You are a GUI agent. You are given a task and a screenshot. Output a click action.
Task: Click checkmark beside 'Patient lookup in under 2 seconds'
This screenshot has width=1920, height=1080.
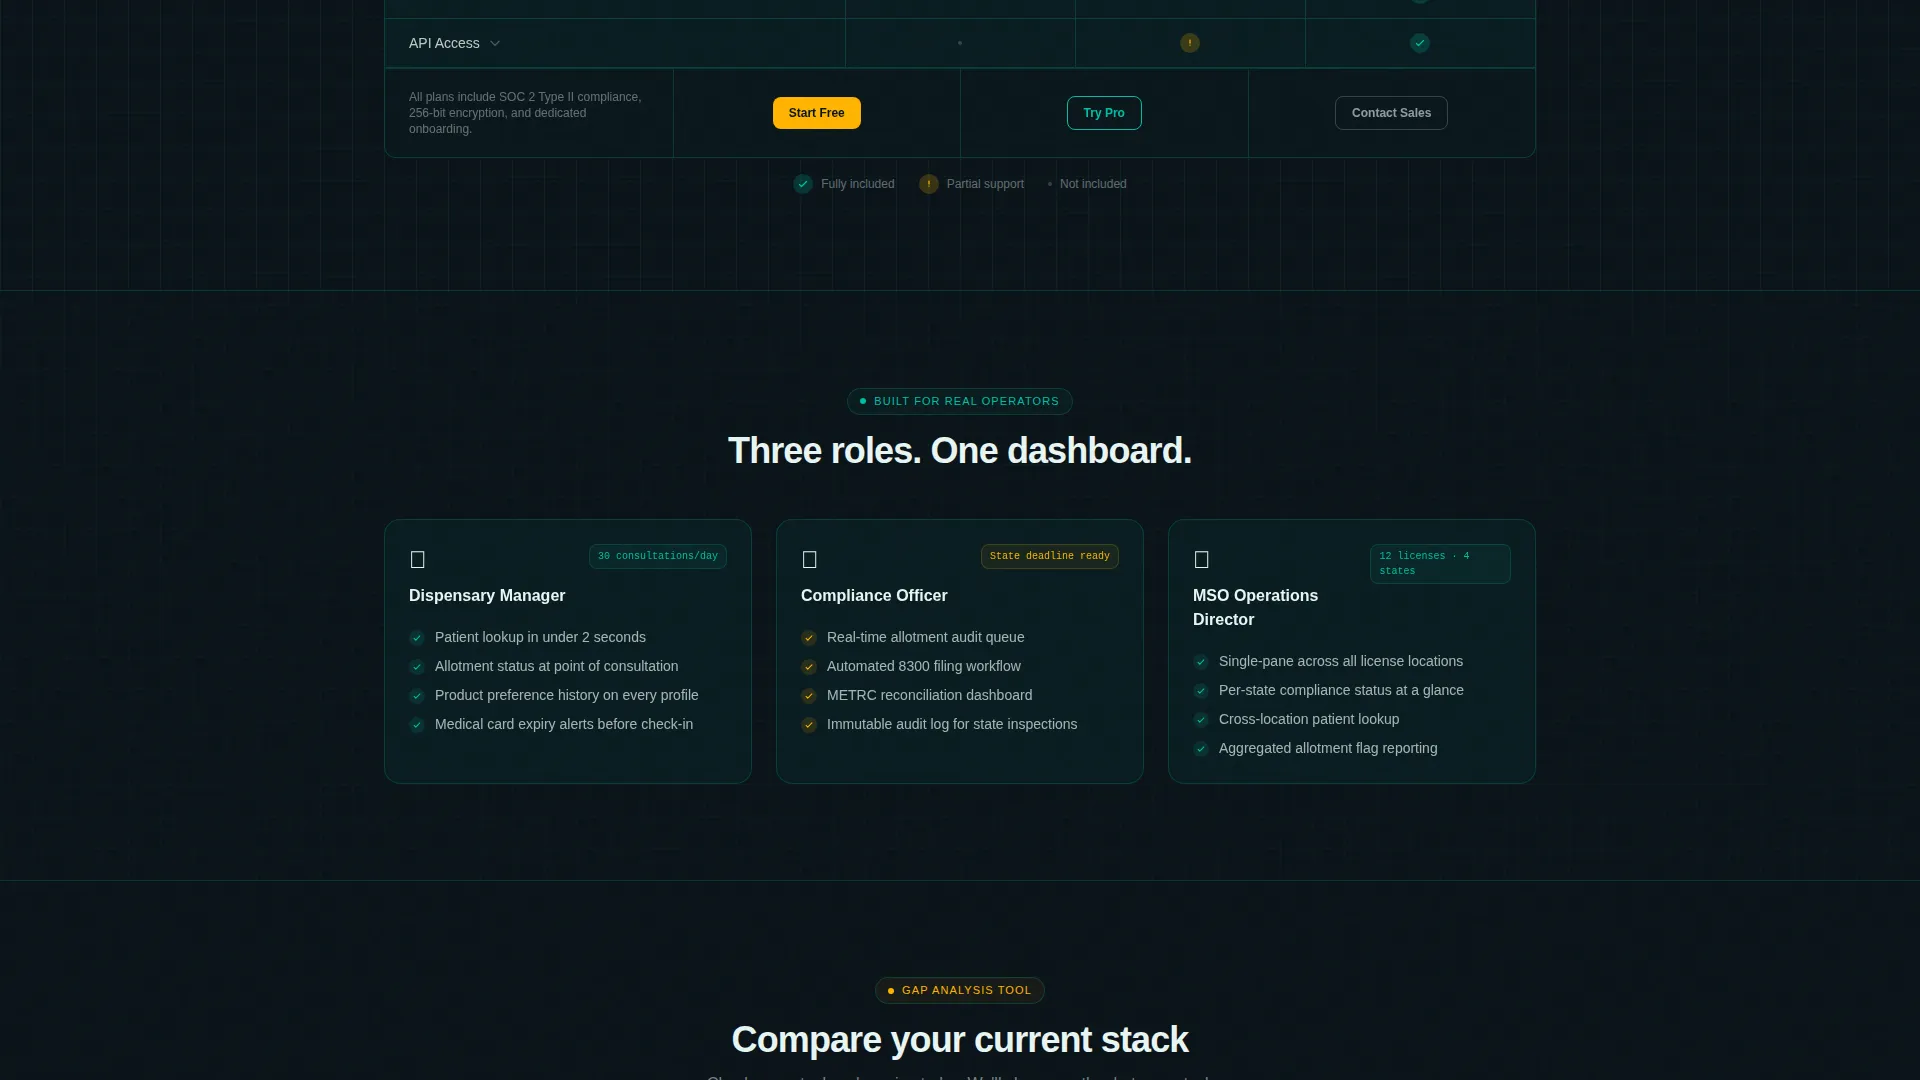coord(417,638)
